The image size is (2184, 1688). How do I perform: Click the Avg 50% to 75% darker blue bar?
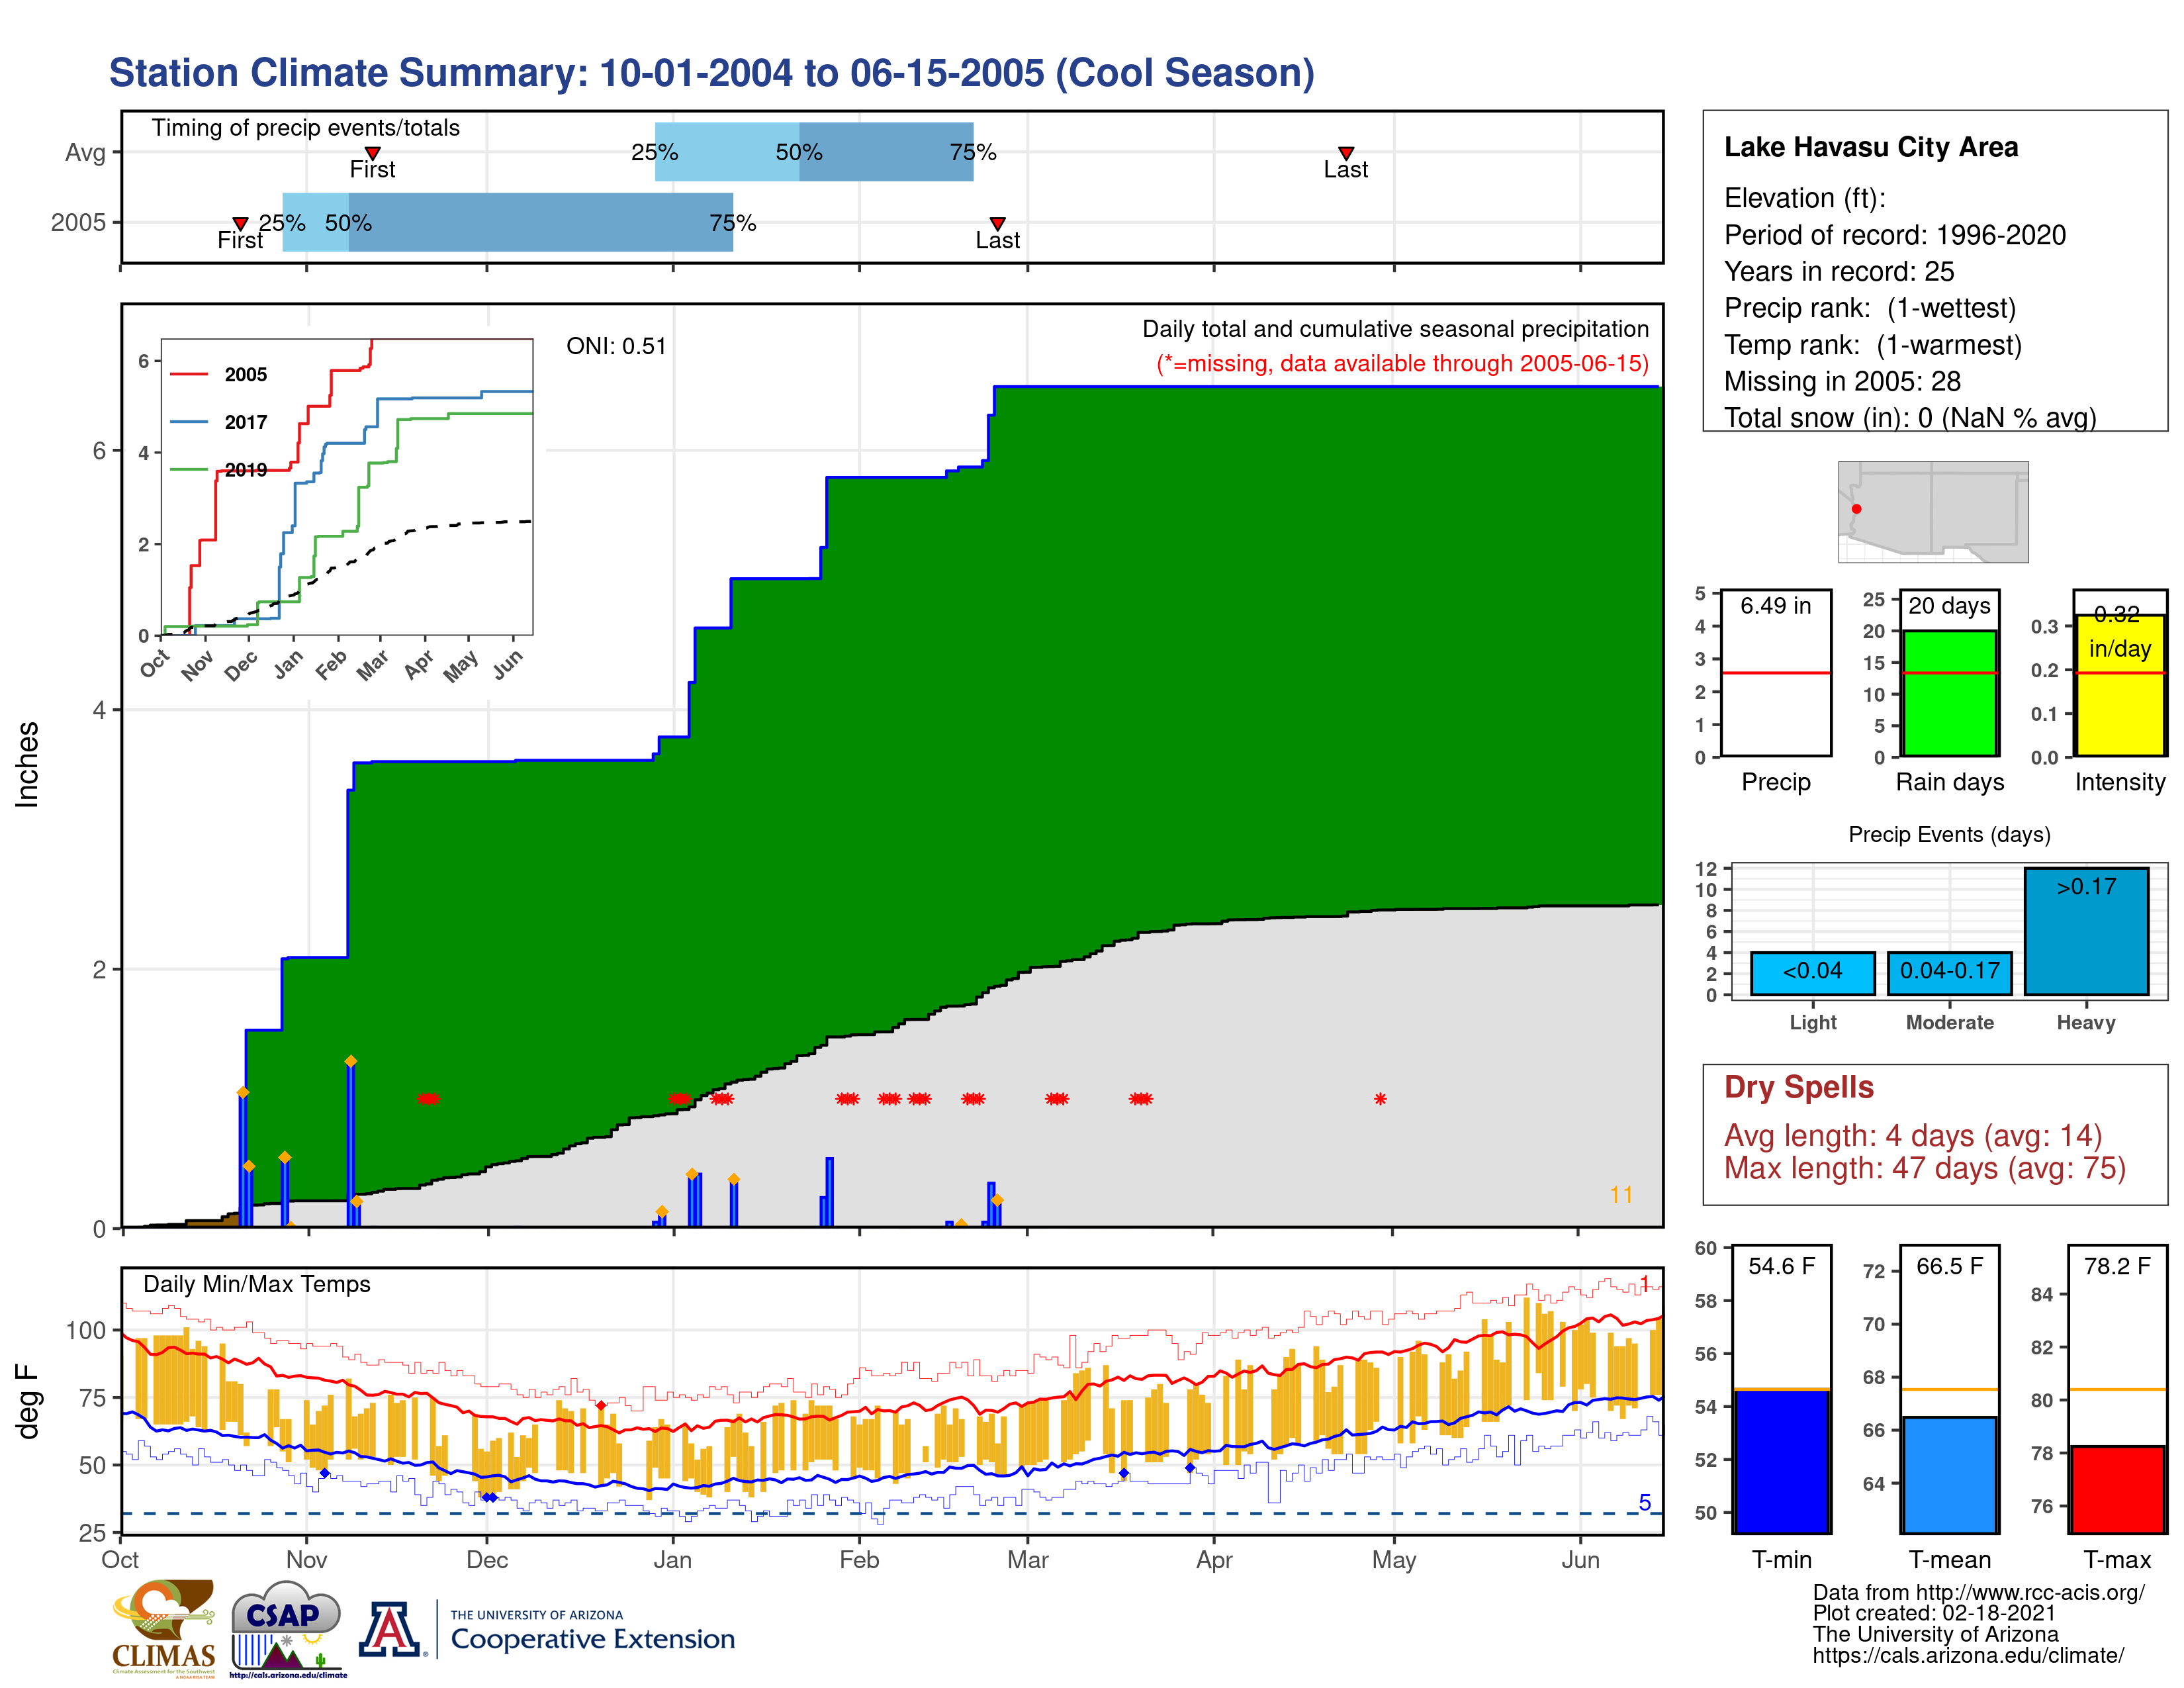pyautogui.click(x=886, y=152)
